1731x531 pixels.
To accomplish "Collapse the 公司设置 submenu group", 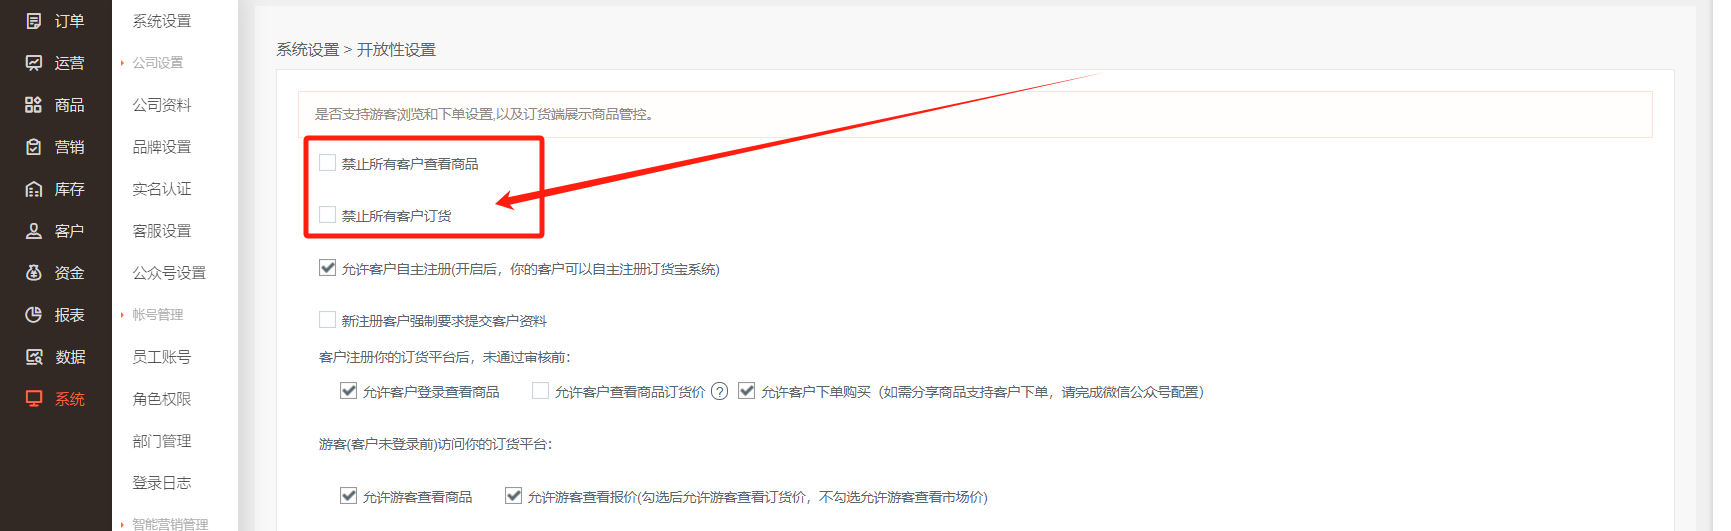I will click(x=158, y=63).
